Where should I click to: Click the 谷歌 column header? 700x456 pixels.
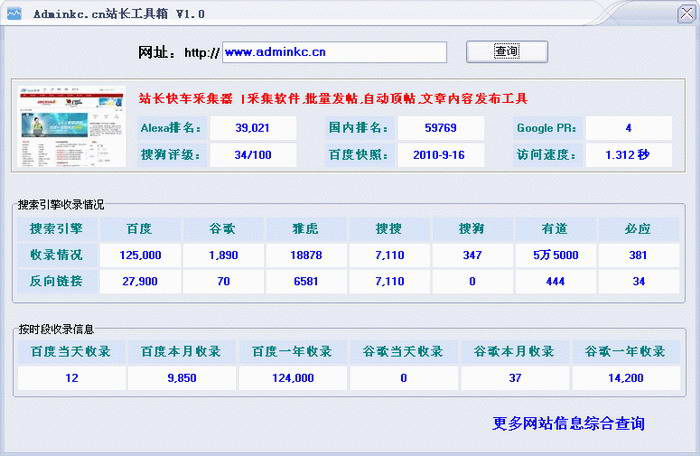[x=223, y=229]
